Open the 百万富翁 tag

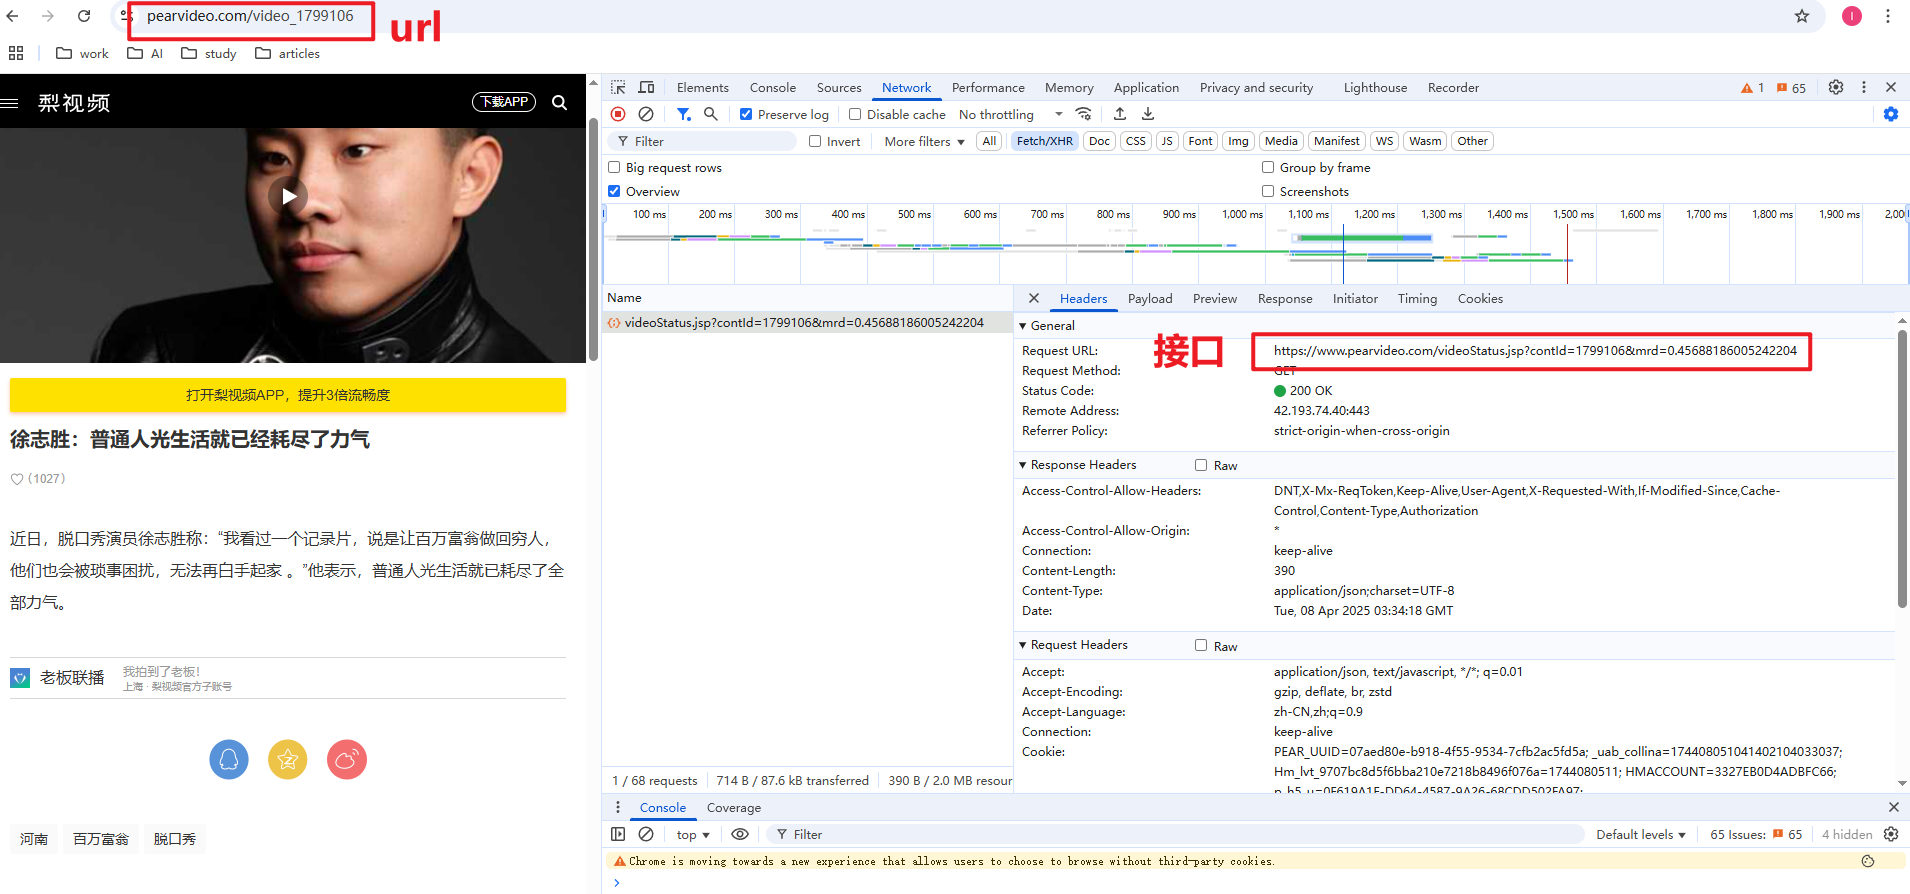point(101,839)
